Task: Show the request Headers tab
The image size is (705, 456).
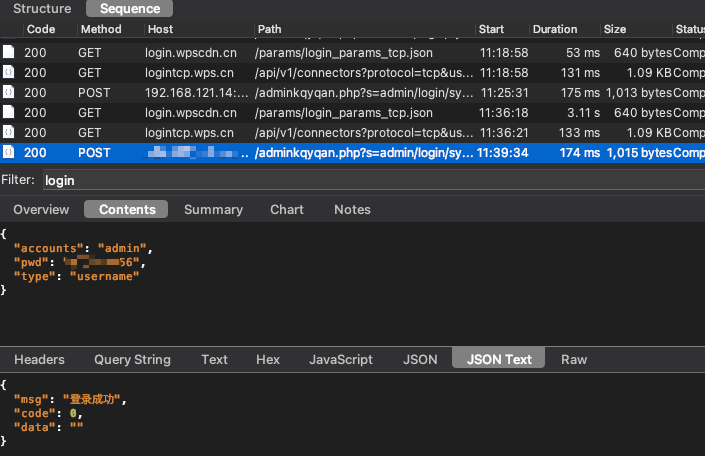Action: (x=40, y=359)
